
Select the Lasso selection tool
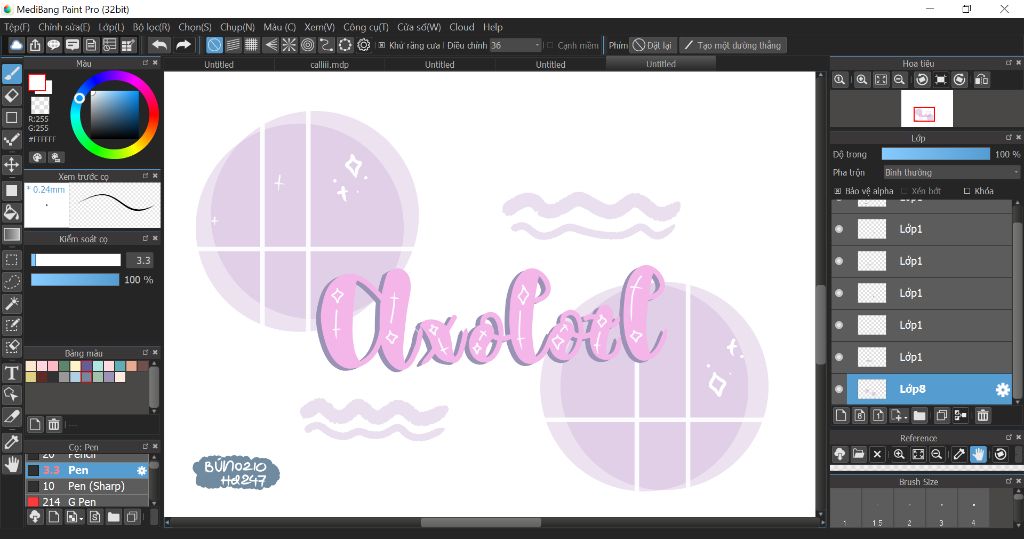pos(12,281)
